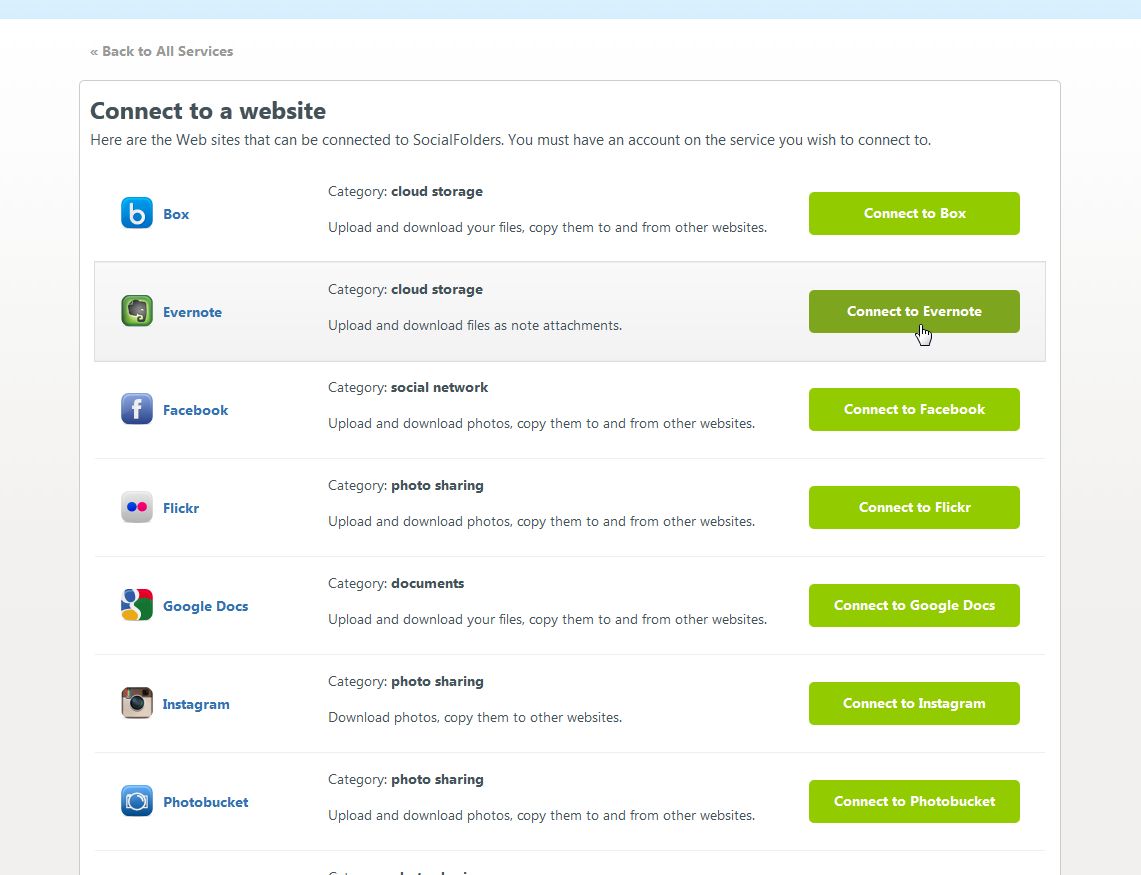1141x875 pixels.
Task: Click the Photobucket row upload photos description
Action: point(541,815)
